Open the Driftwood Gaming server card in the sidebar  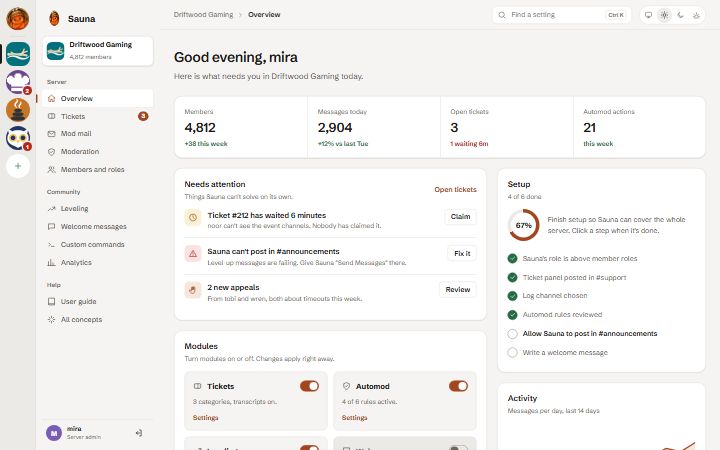coord(97,51)
